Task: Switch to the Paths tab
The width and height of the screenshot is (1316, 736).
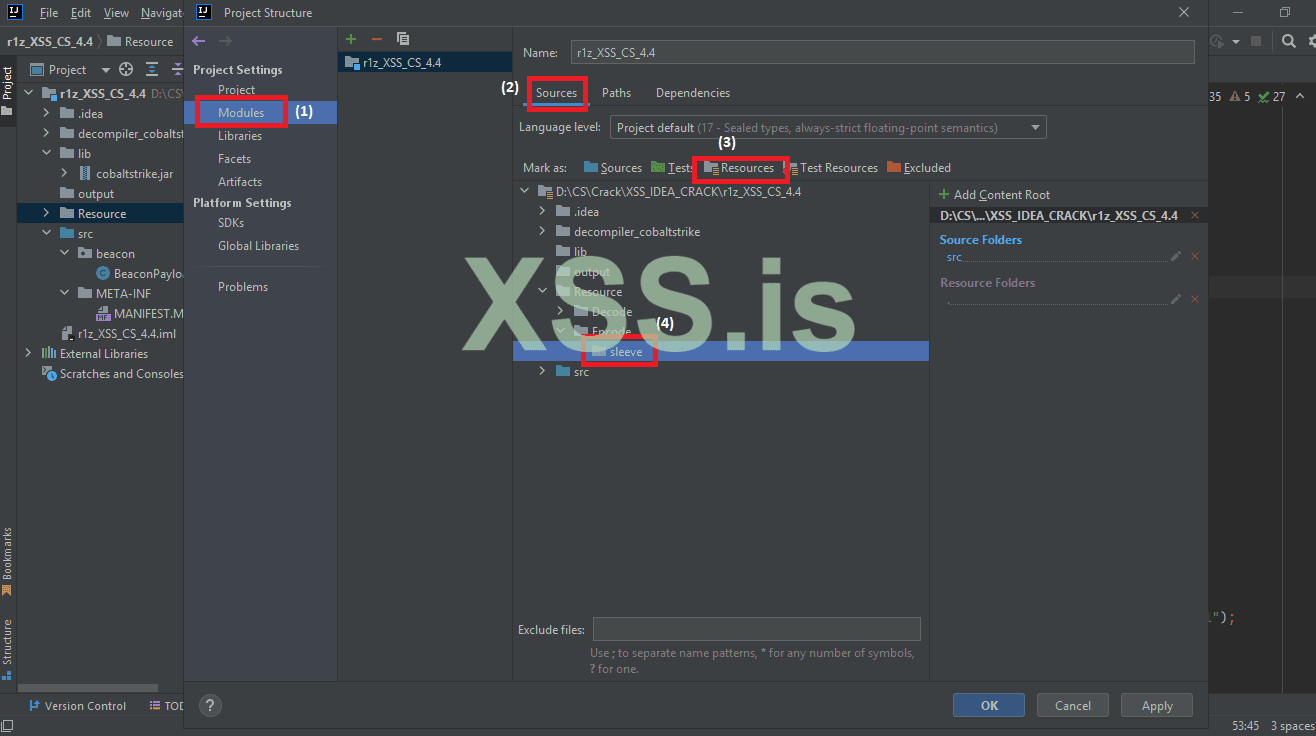Action: click(x=616, y=93)
